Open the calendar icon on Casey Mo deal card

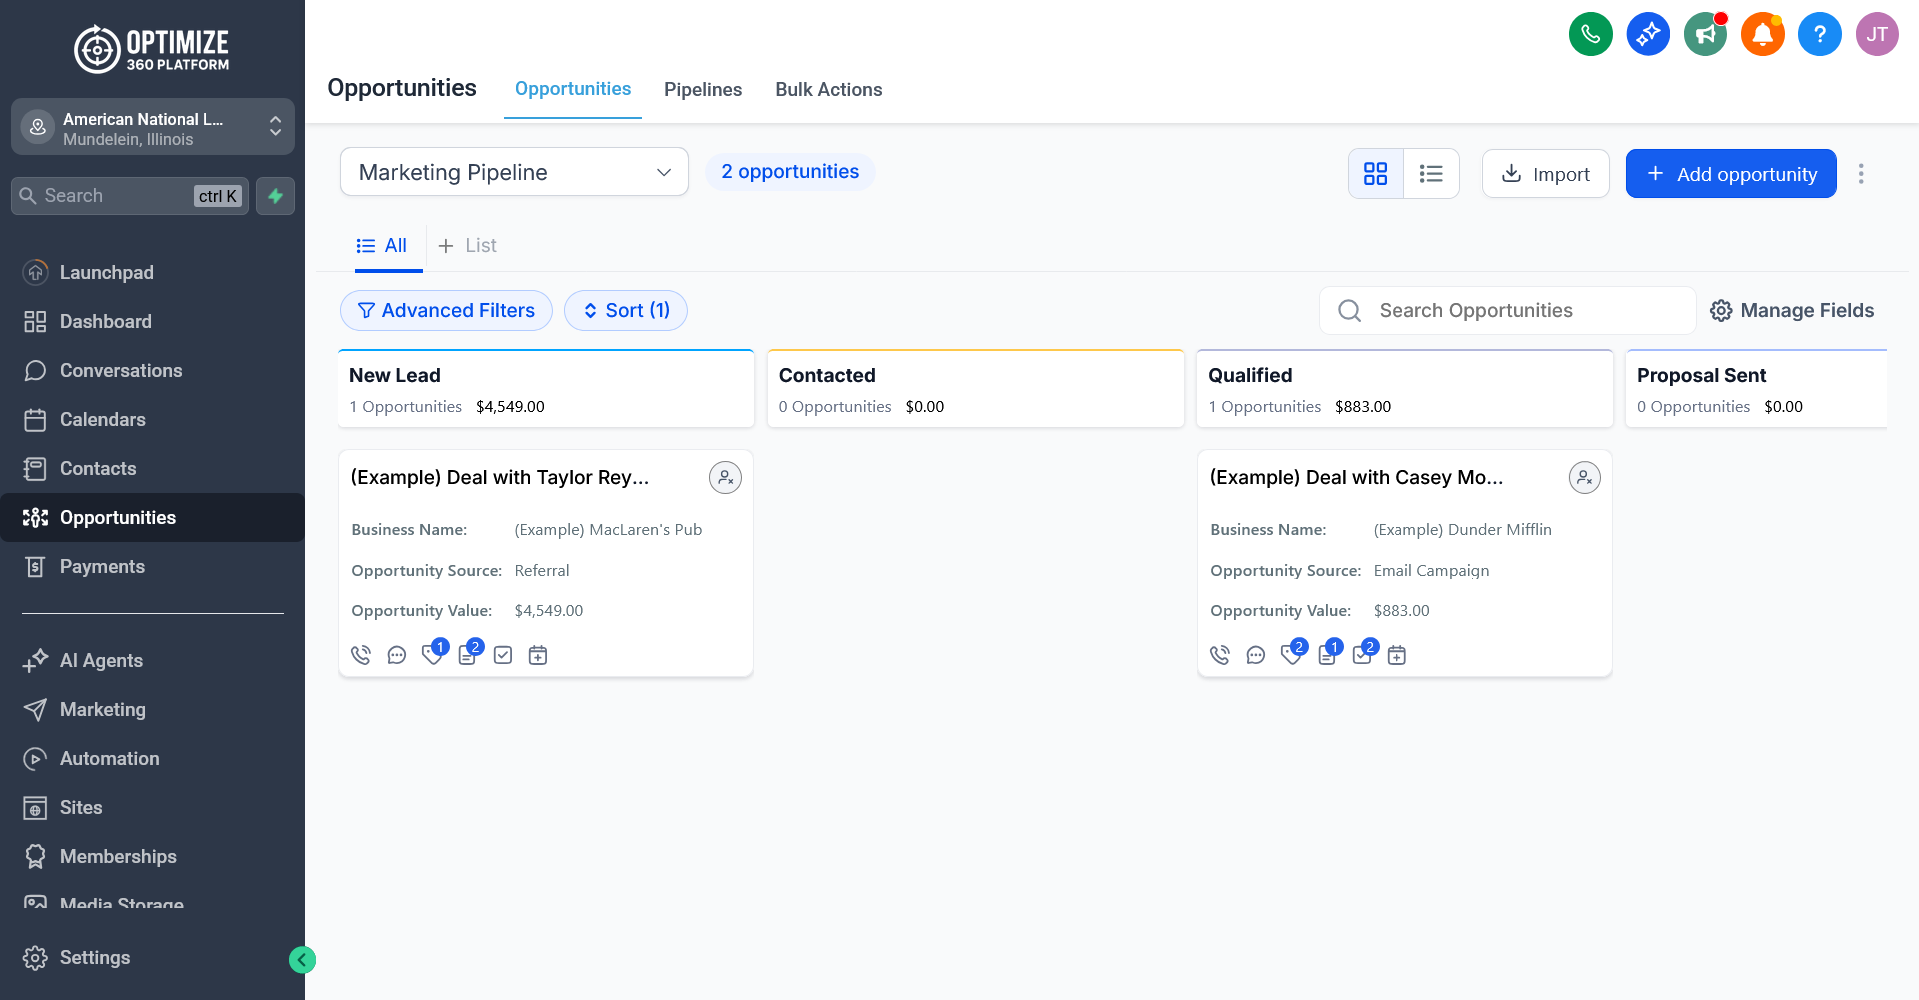[x=1397, y=655]
